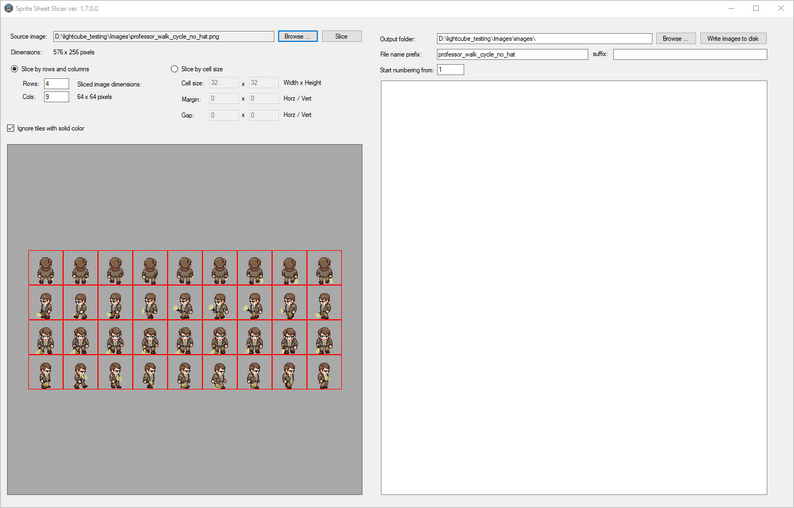The height and width of the screenshot is (508, 794).
Task: Click the Output folder path field
Action: pos(544,38)
